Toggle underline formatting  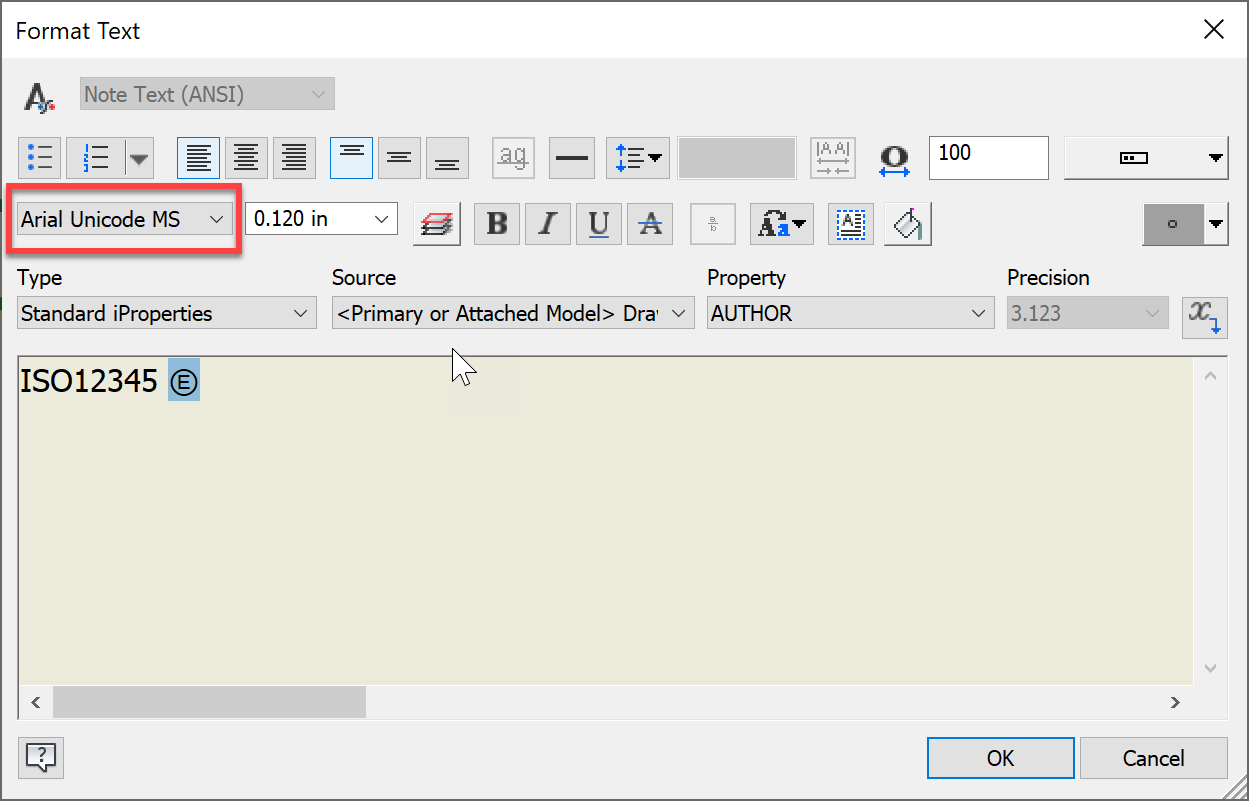click(598, 224)
